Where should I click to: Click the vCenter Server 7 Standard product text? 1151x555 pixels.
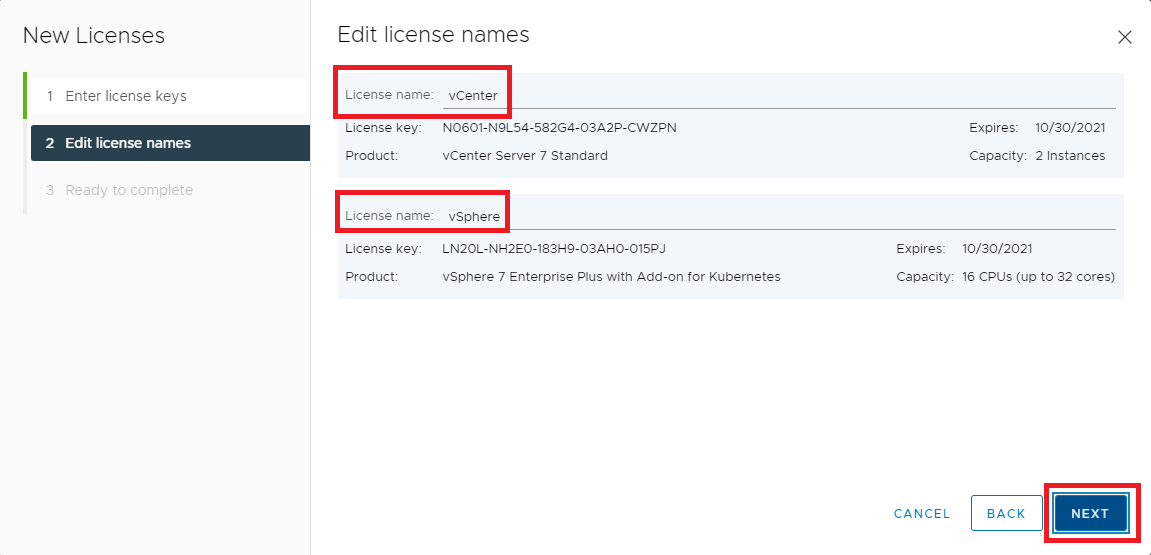[524, 156]
